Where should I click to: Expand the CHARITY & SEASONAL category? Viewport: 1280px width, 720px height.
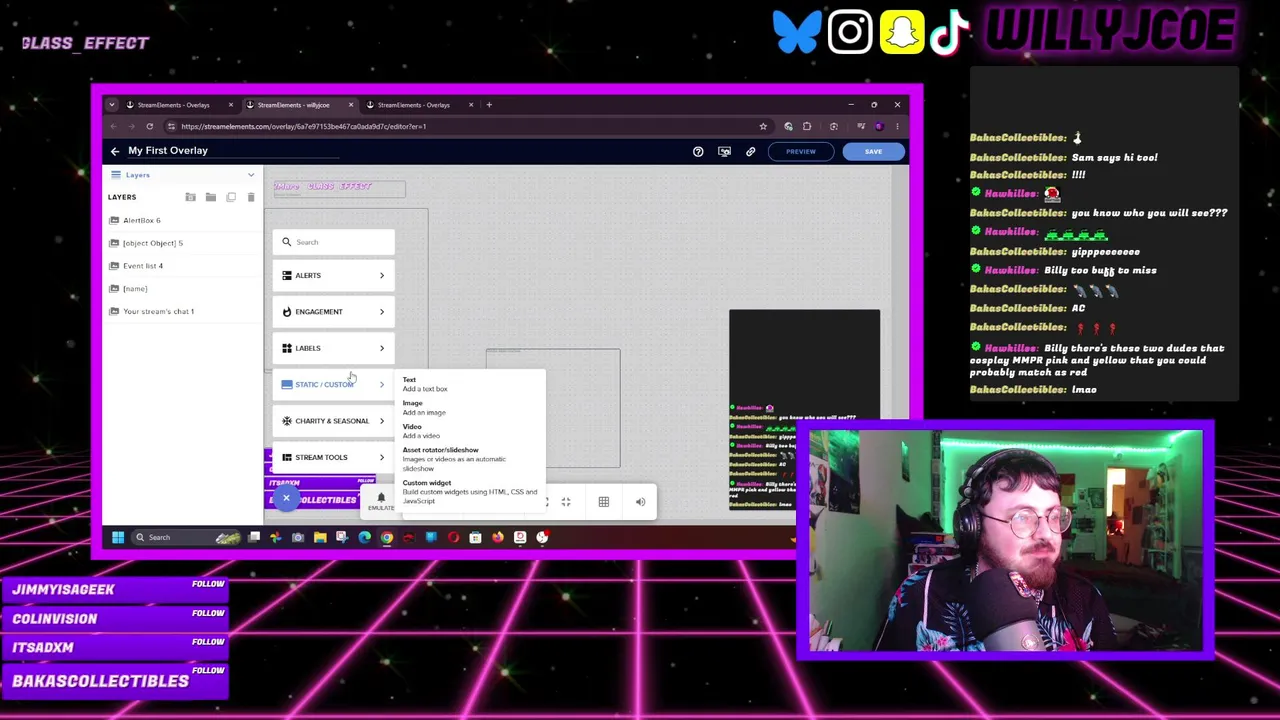click(x=334, y=421)
